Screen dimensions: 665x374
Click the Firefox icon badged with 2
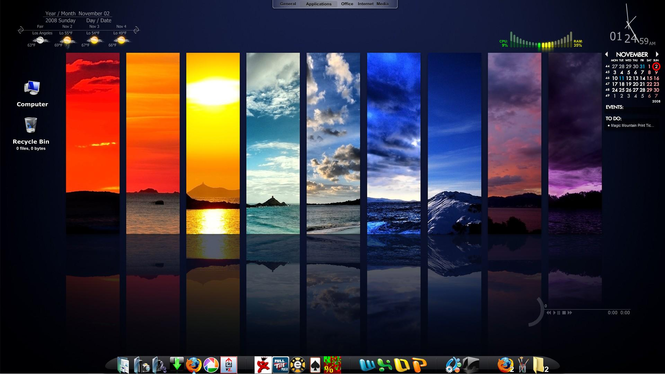point(506,365)
